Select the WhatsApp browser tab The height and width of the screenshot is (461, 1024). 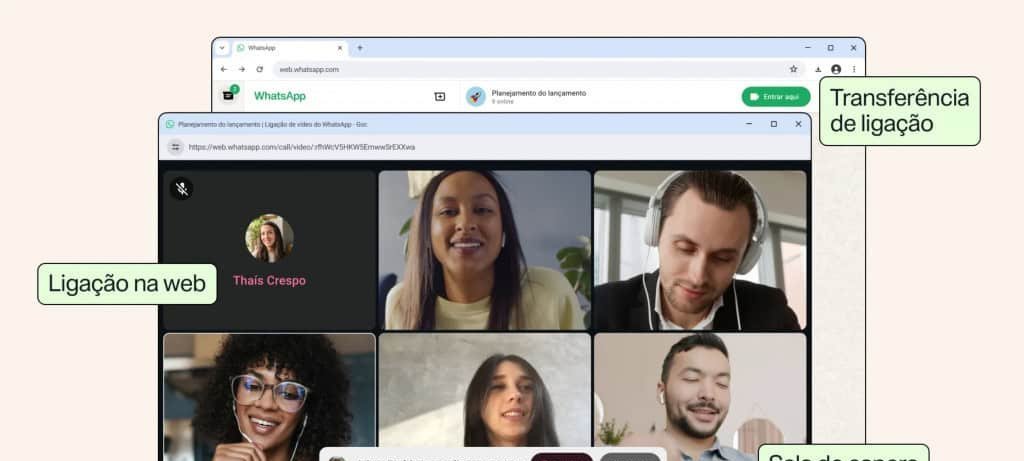coord(290,48)
